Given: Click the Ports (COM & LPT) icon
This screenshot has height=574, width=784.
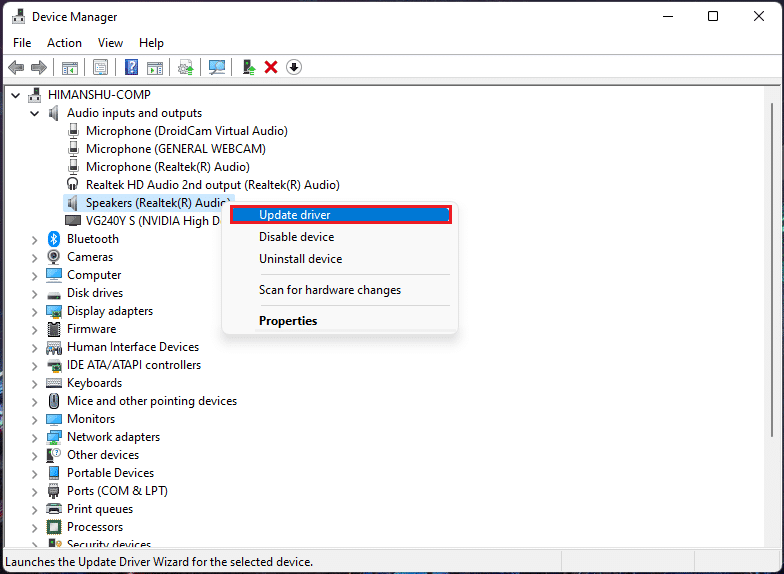Looking at the screenshot, I should pyautogui.click(x=54, y=491).
